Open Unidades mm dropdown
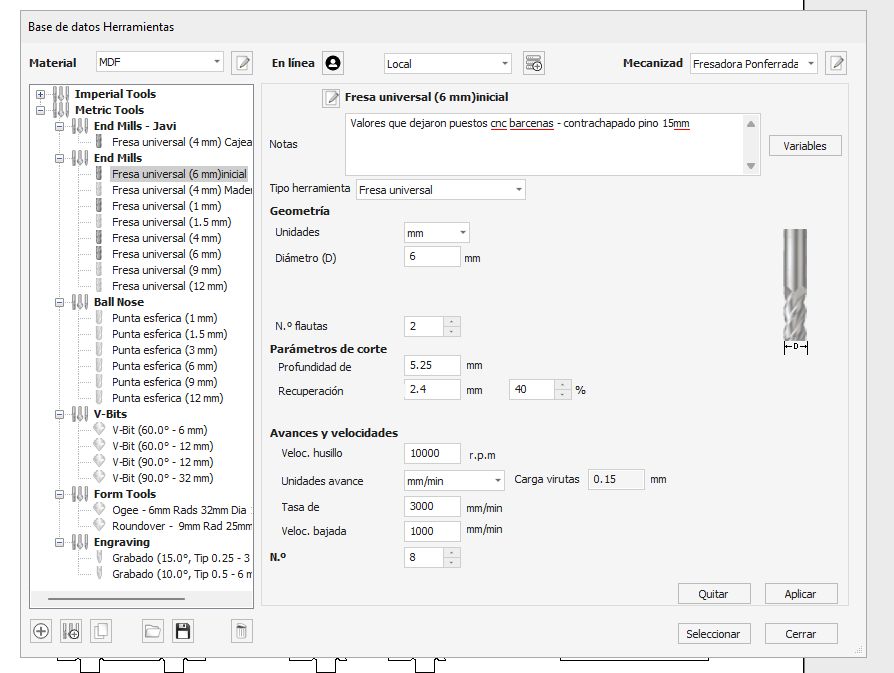Screen dimensions: 894x673 (x=437, y=233)
